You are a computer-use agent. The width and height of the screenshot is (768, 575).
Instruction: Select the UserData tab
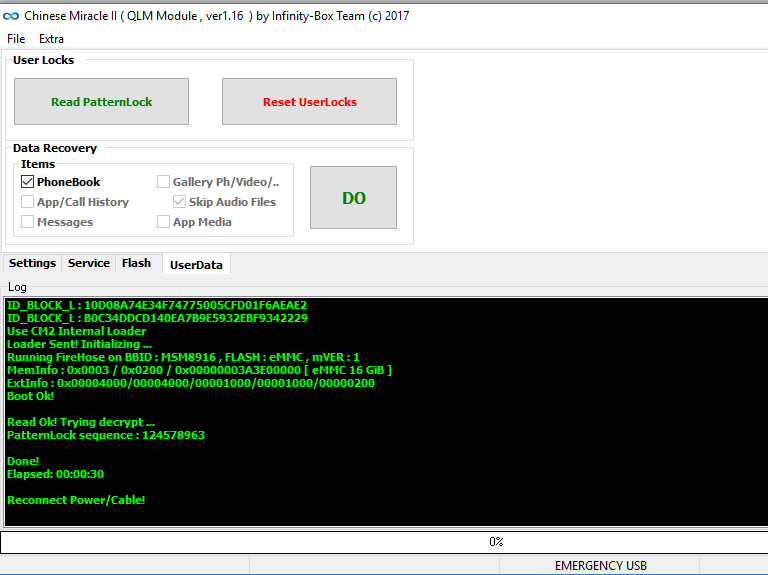(196, 264)
